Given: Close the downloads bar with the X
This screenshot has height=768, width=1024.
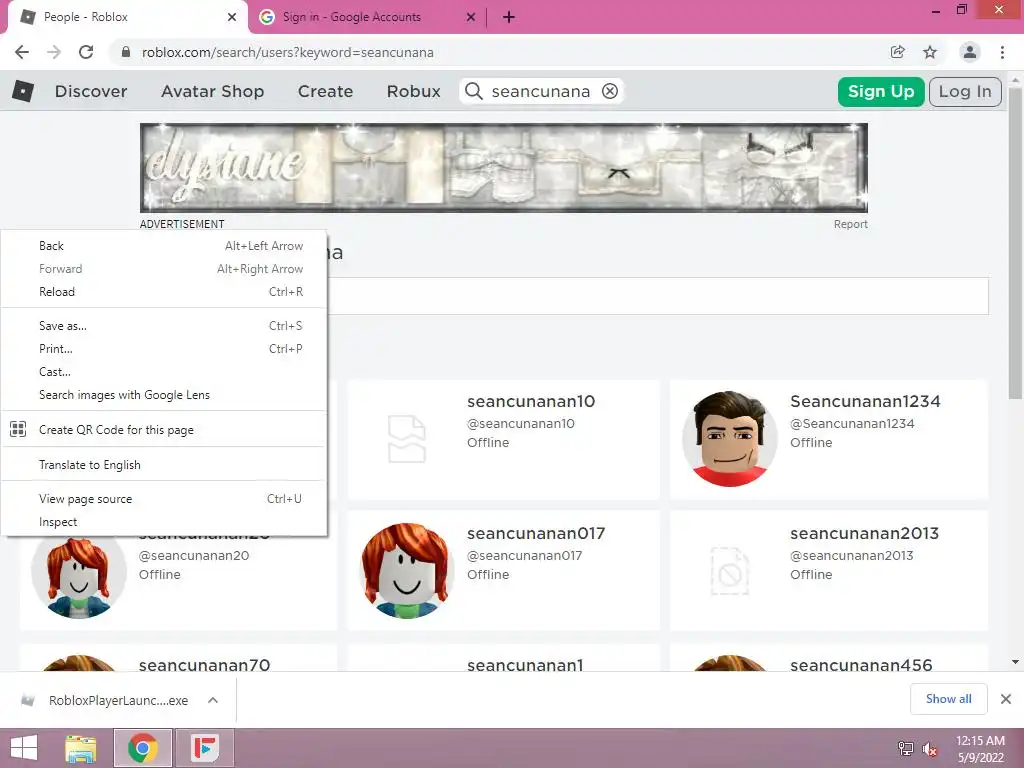Looking at the screenshot, I should pos(1006,699).
